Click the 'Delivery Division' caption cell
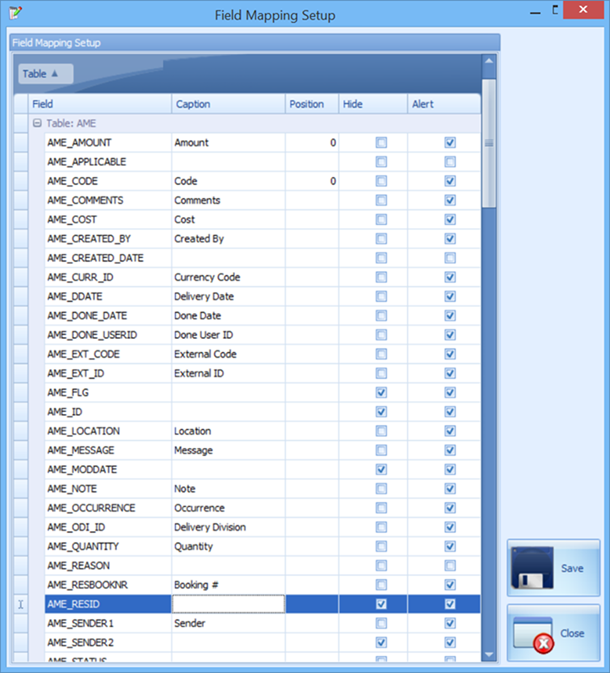 tap(228, 527)
